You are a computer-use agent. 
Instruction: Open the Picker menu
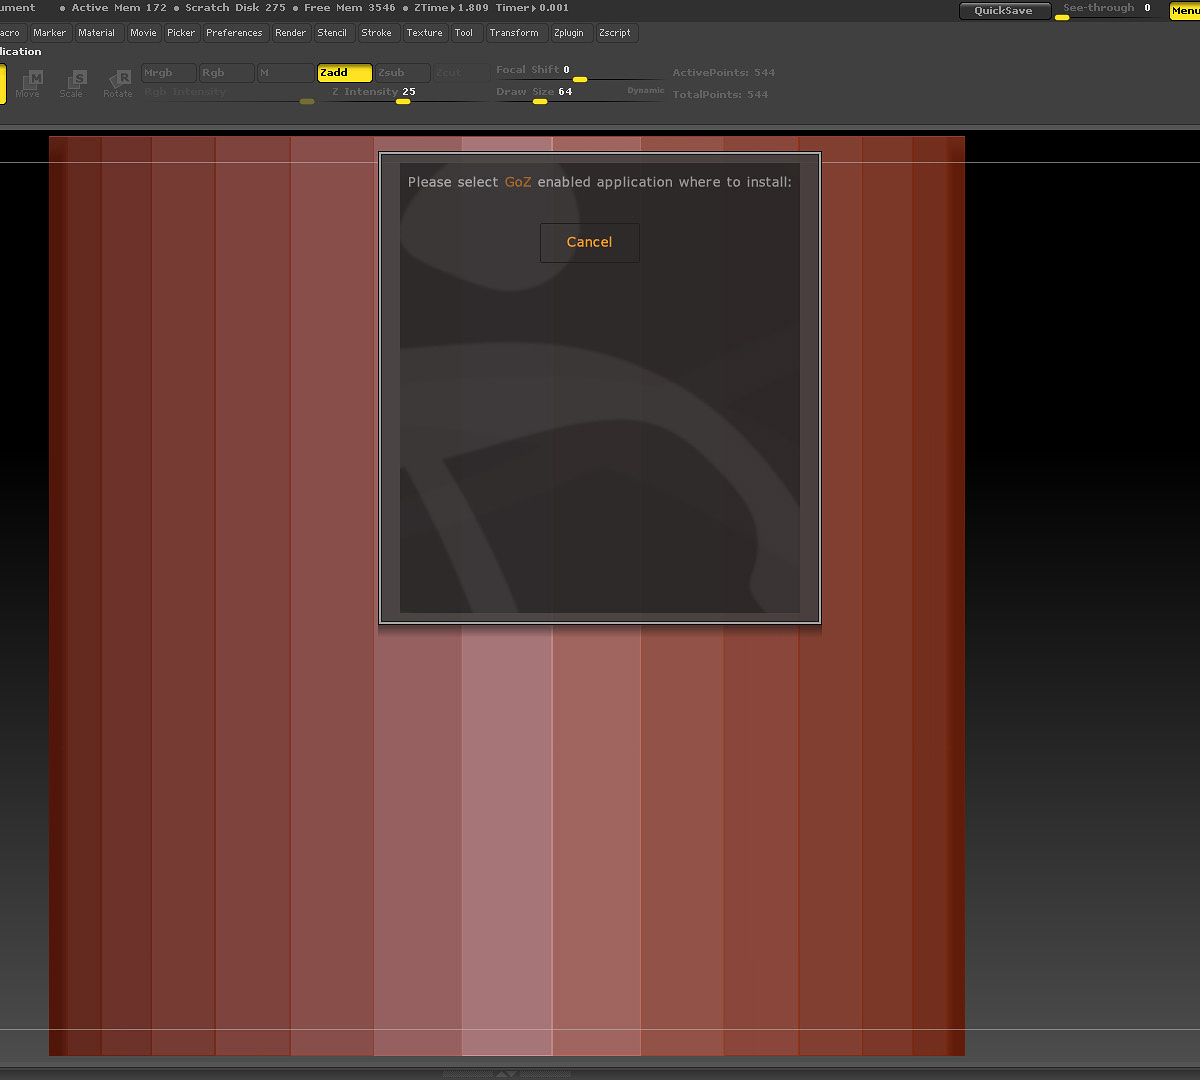tap(181, 33)
